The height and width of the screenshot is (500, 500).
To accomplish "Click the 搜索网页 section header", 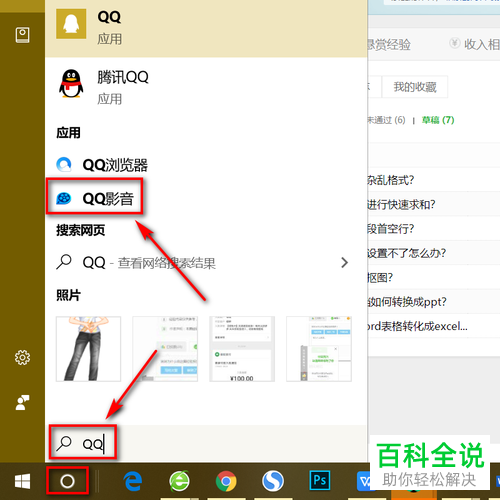I will [80, 230].
